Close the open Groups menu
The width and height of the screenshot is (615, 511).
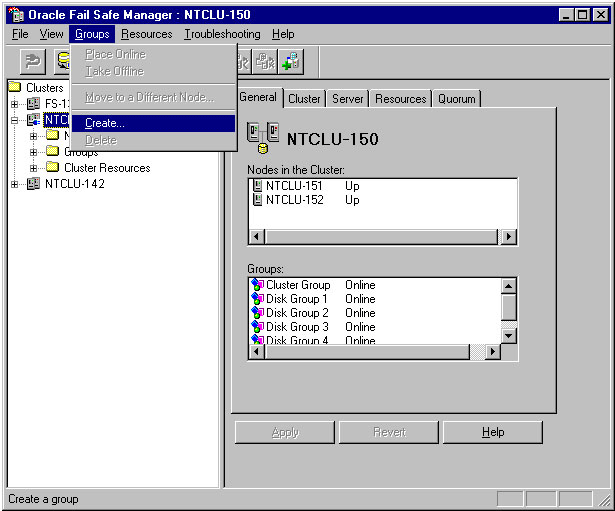(x=92, y=34)
